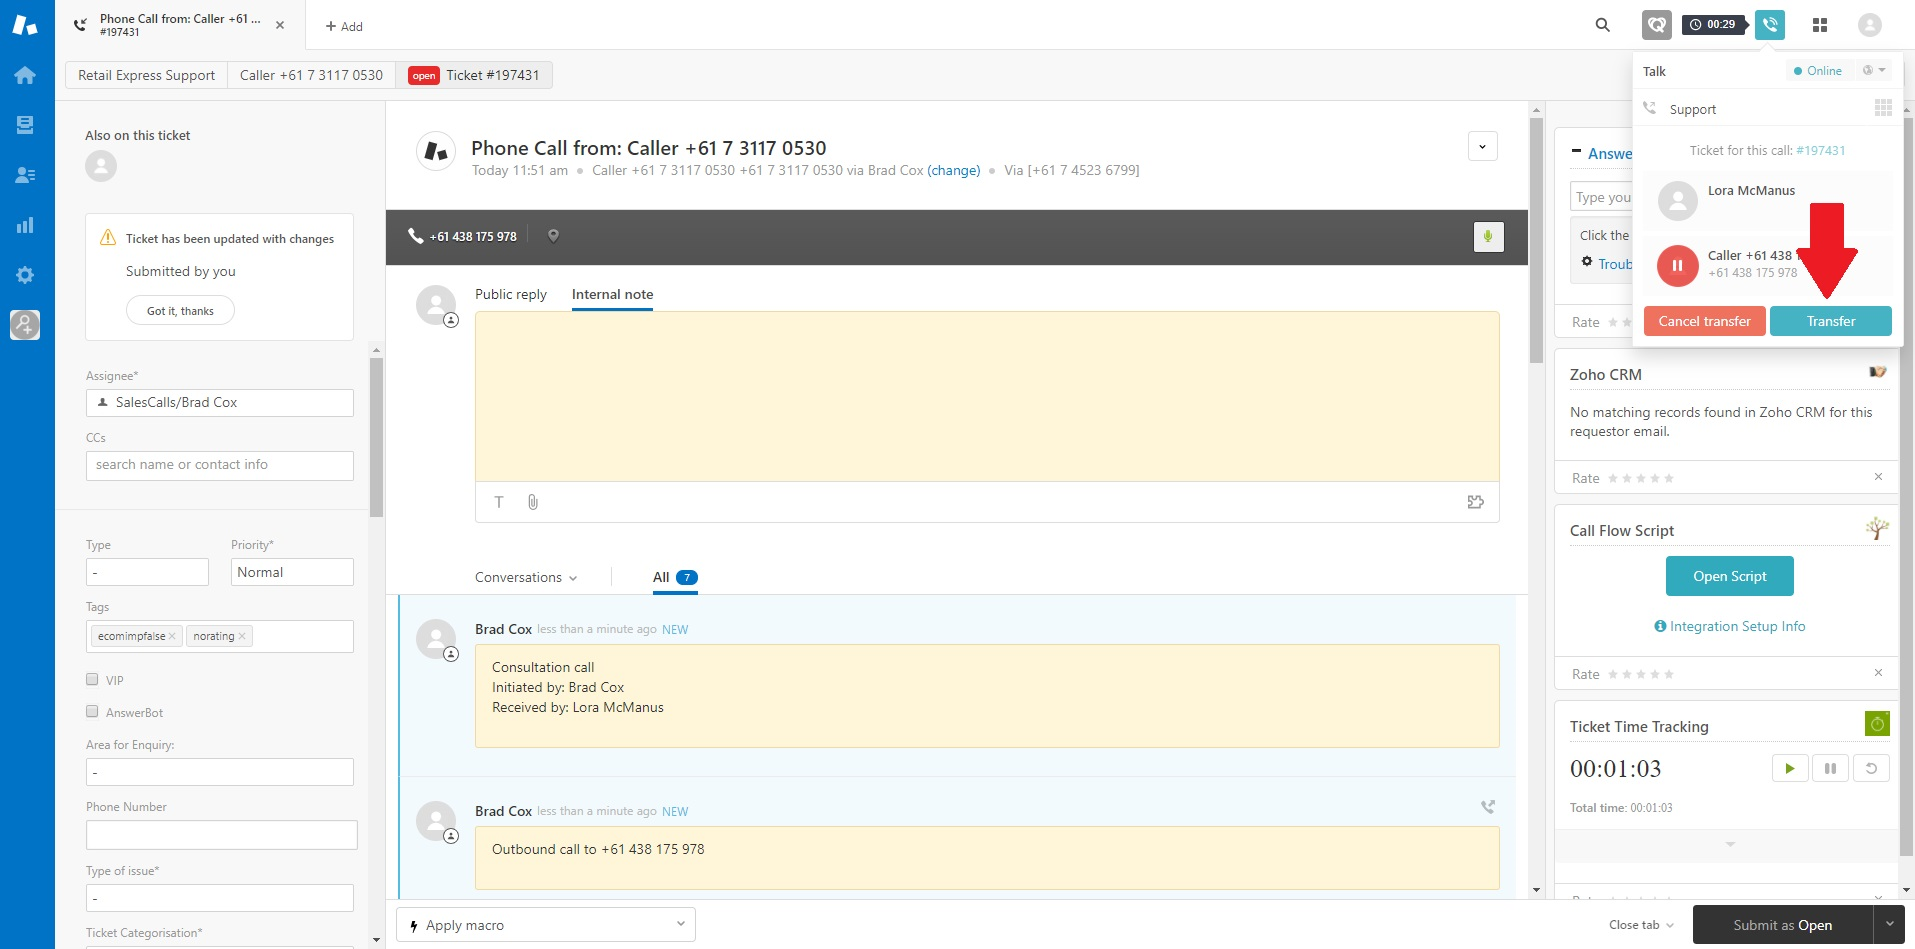The width and height of the screenshot is (1915, 949).
Task: Click the text formatting T icon
Action: click(499, 502)
